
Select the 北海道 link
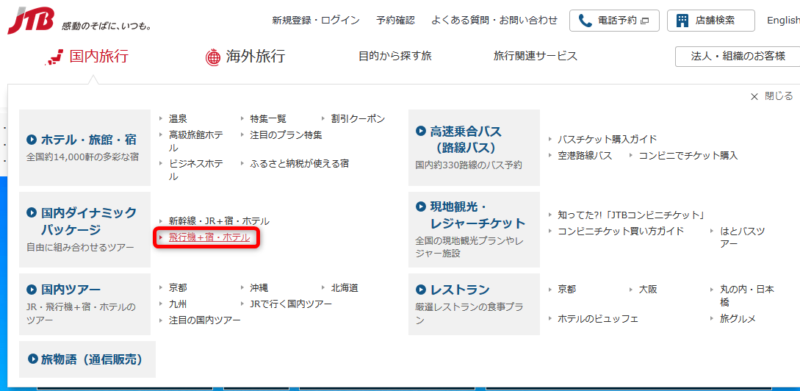344,288
